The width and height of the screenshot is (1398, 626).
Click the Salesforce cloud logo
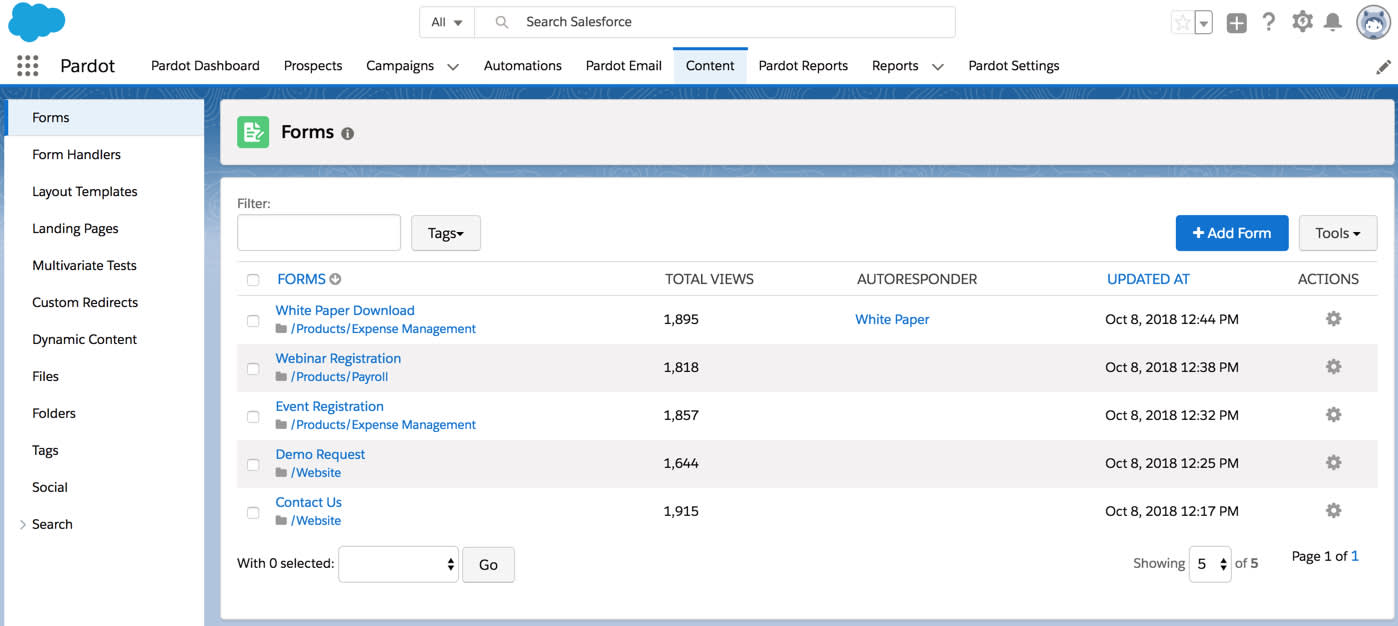35,22
